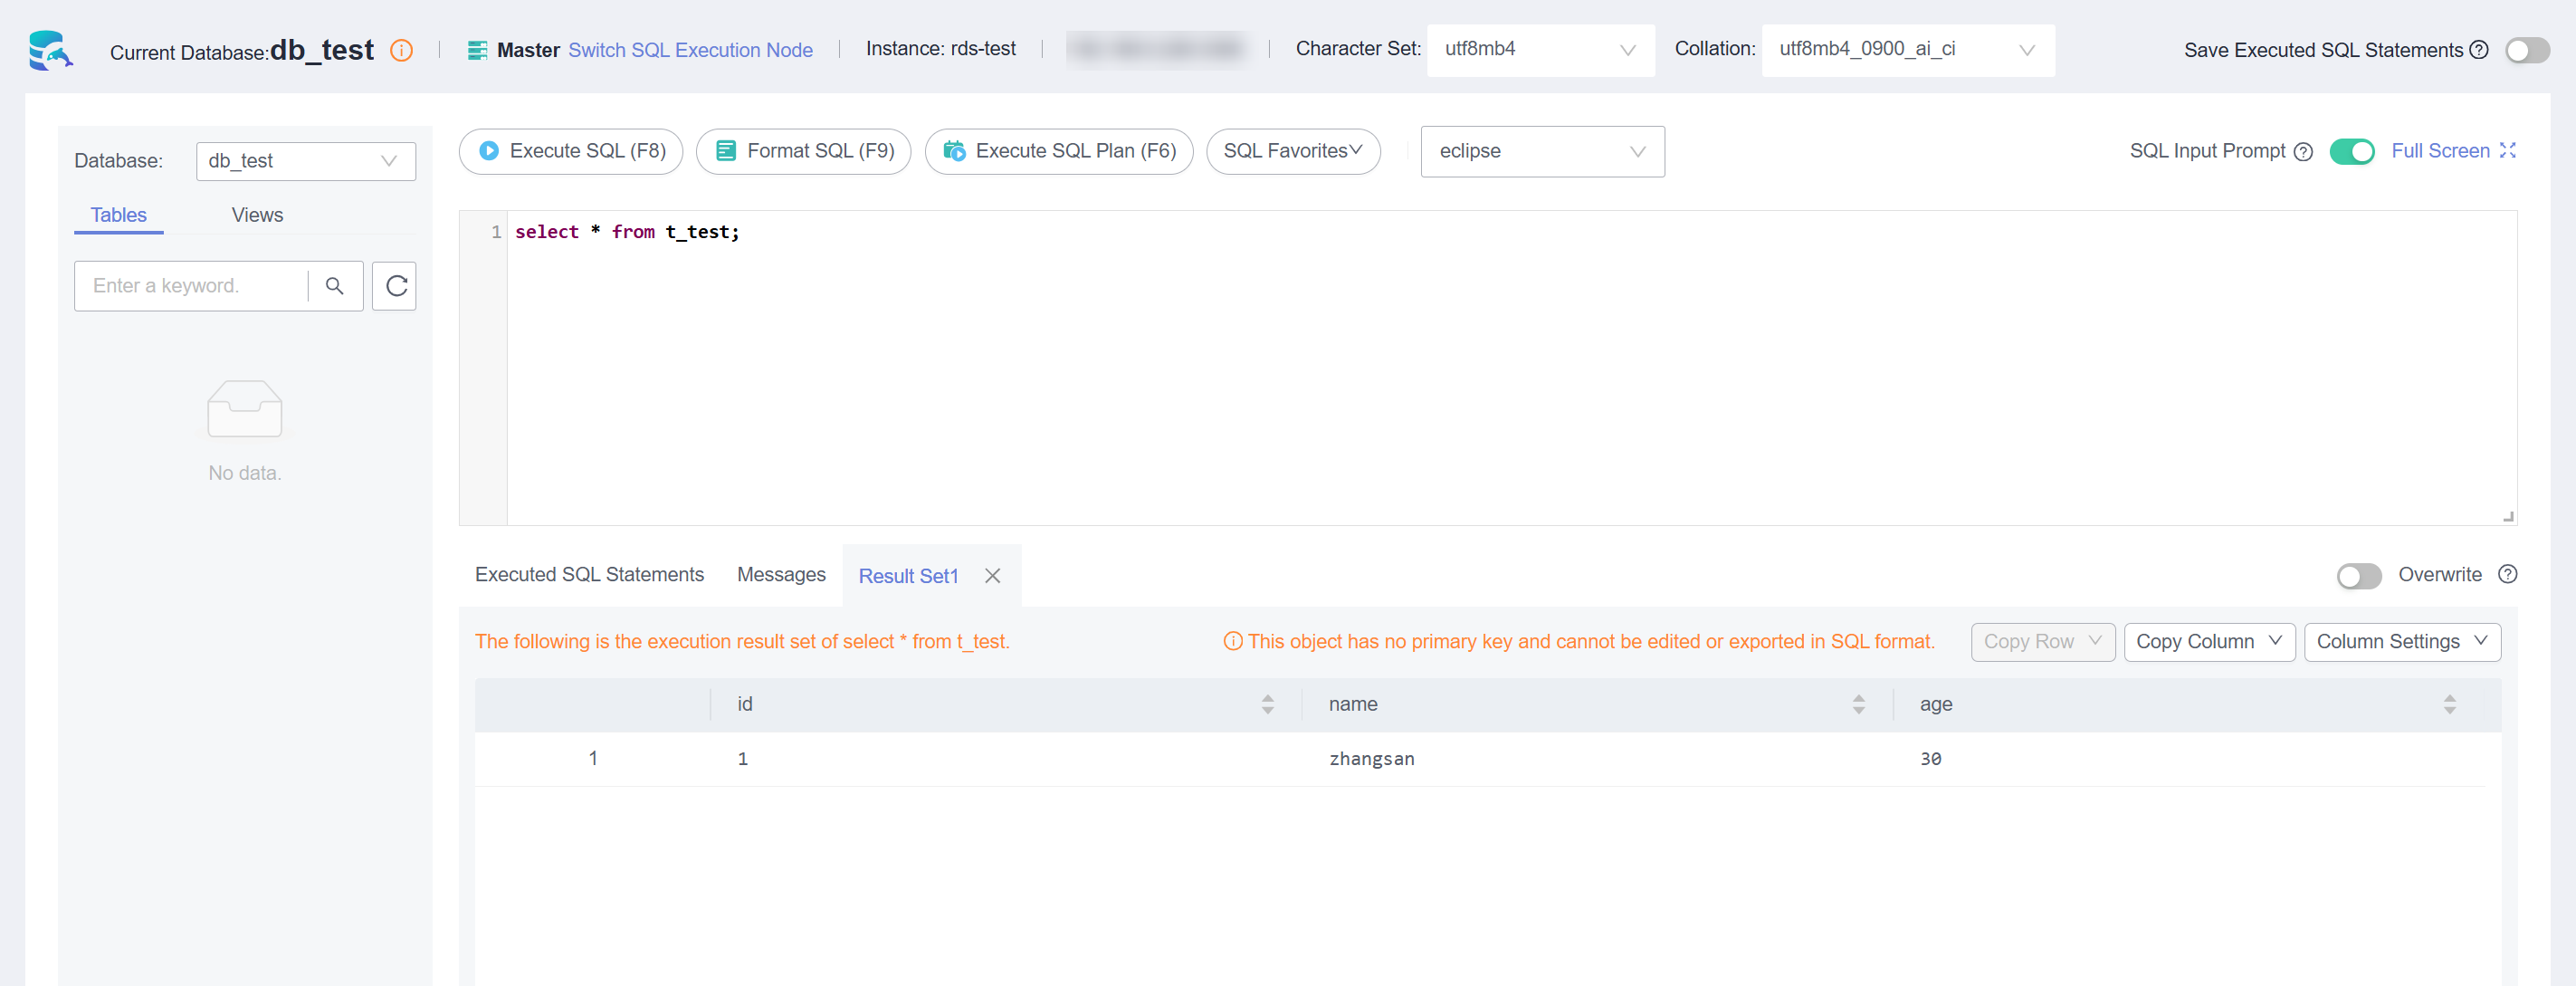
Task: Click the help icon next to Overwrite
Action: (2507, 574)
